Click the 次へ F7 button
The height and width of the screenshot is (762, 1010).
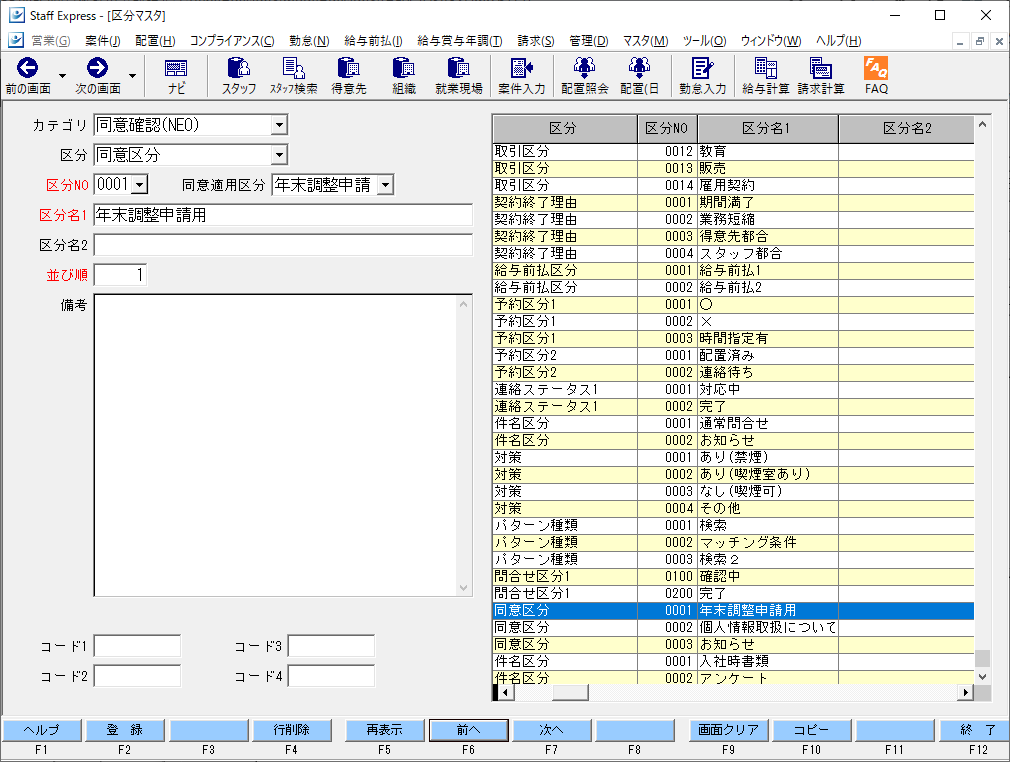click(x=551, y=730)
